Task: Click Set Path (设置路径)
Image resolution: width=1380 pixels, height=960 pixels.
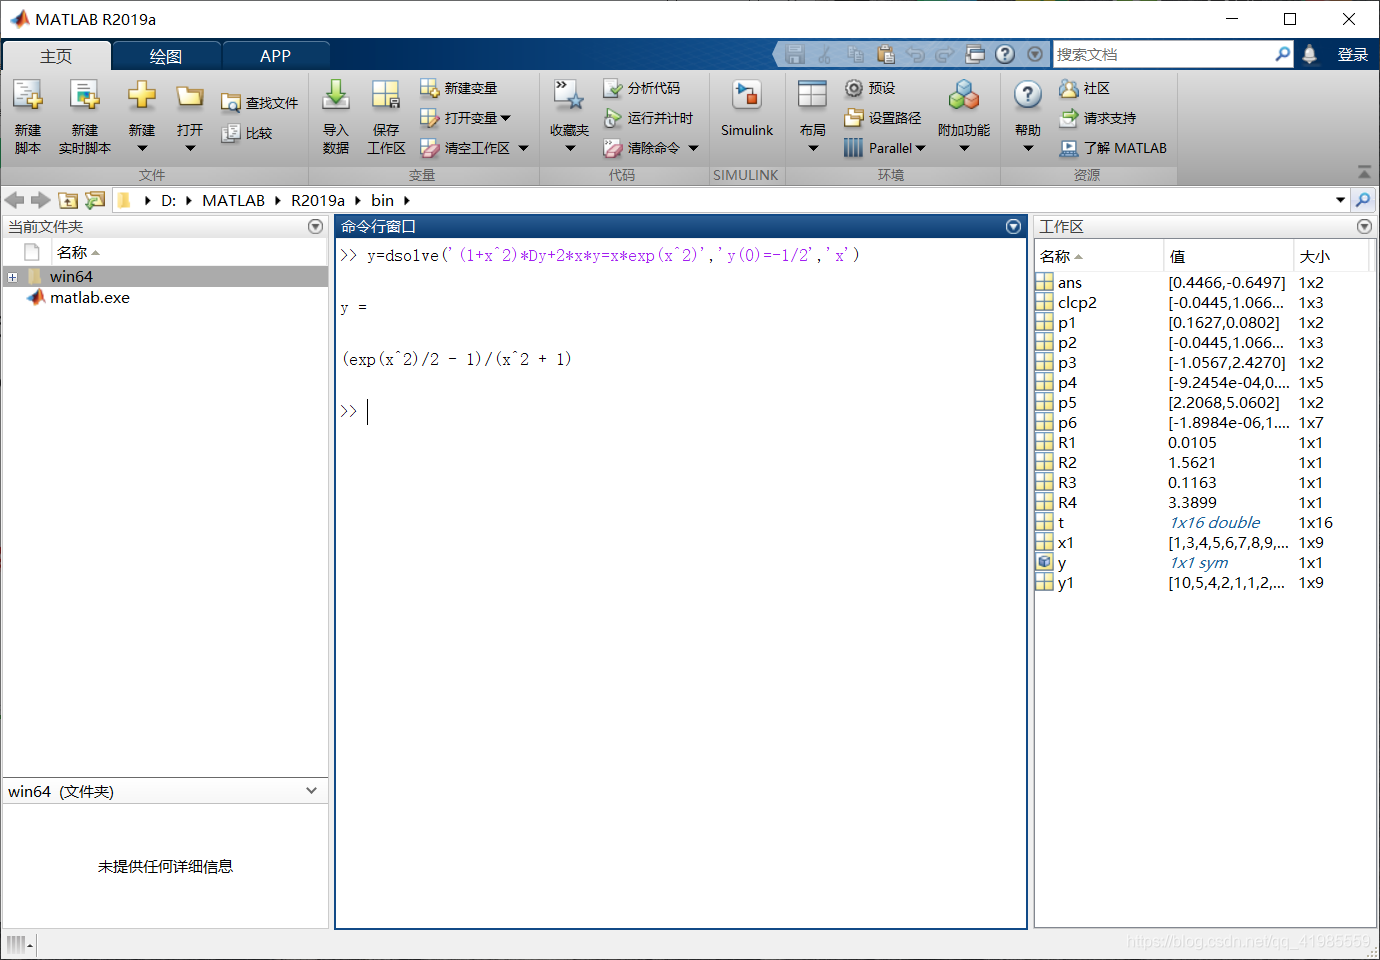Action: pos(883,118)
